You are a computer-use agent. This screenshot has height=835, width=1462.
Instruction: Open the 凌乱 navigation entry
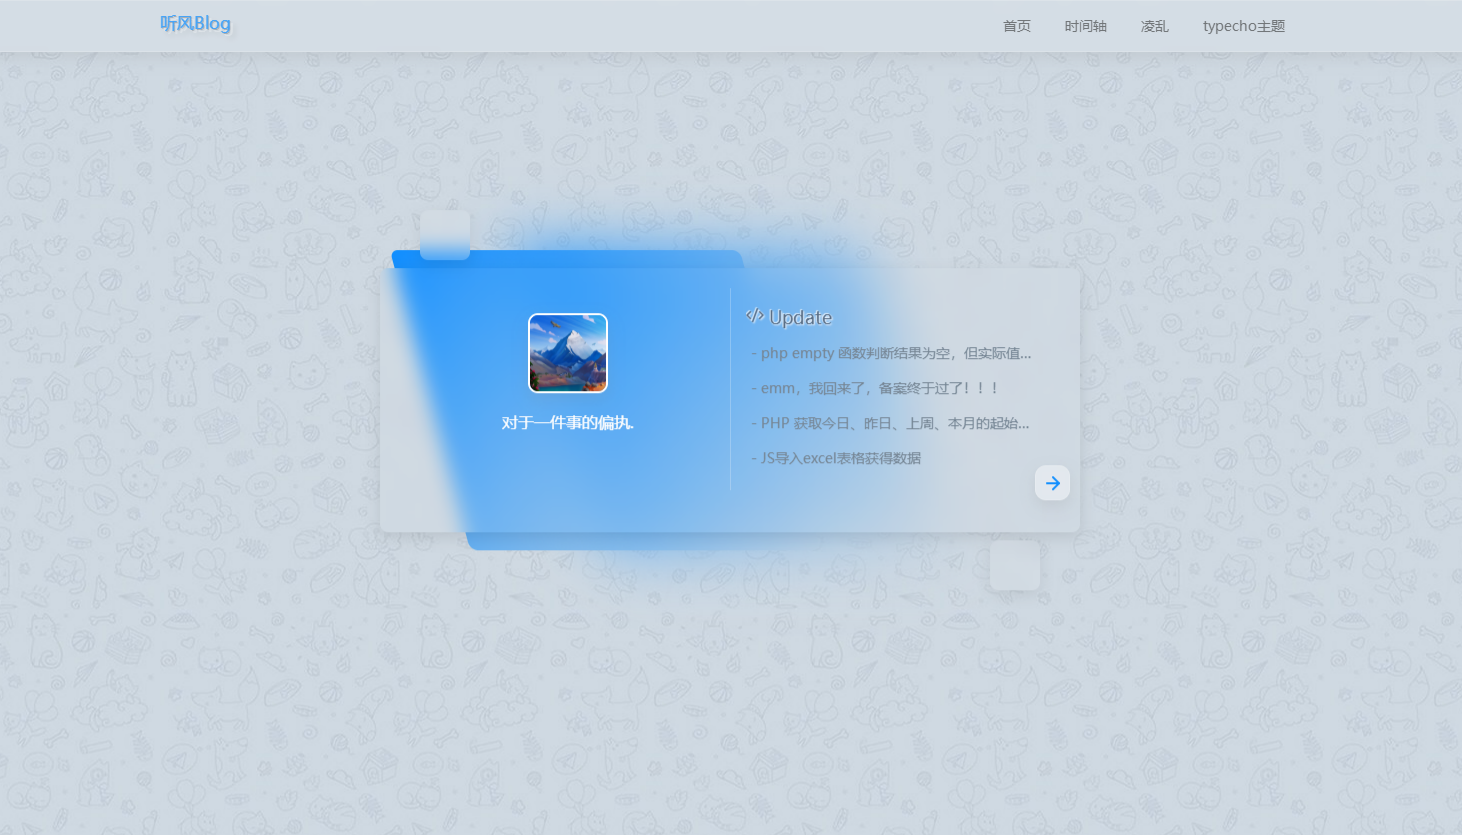1154,26
